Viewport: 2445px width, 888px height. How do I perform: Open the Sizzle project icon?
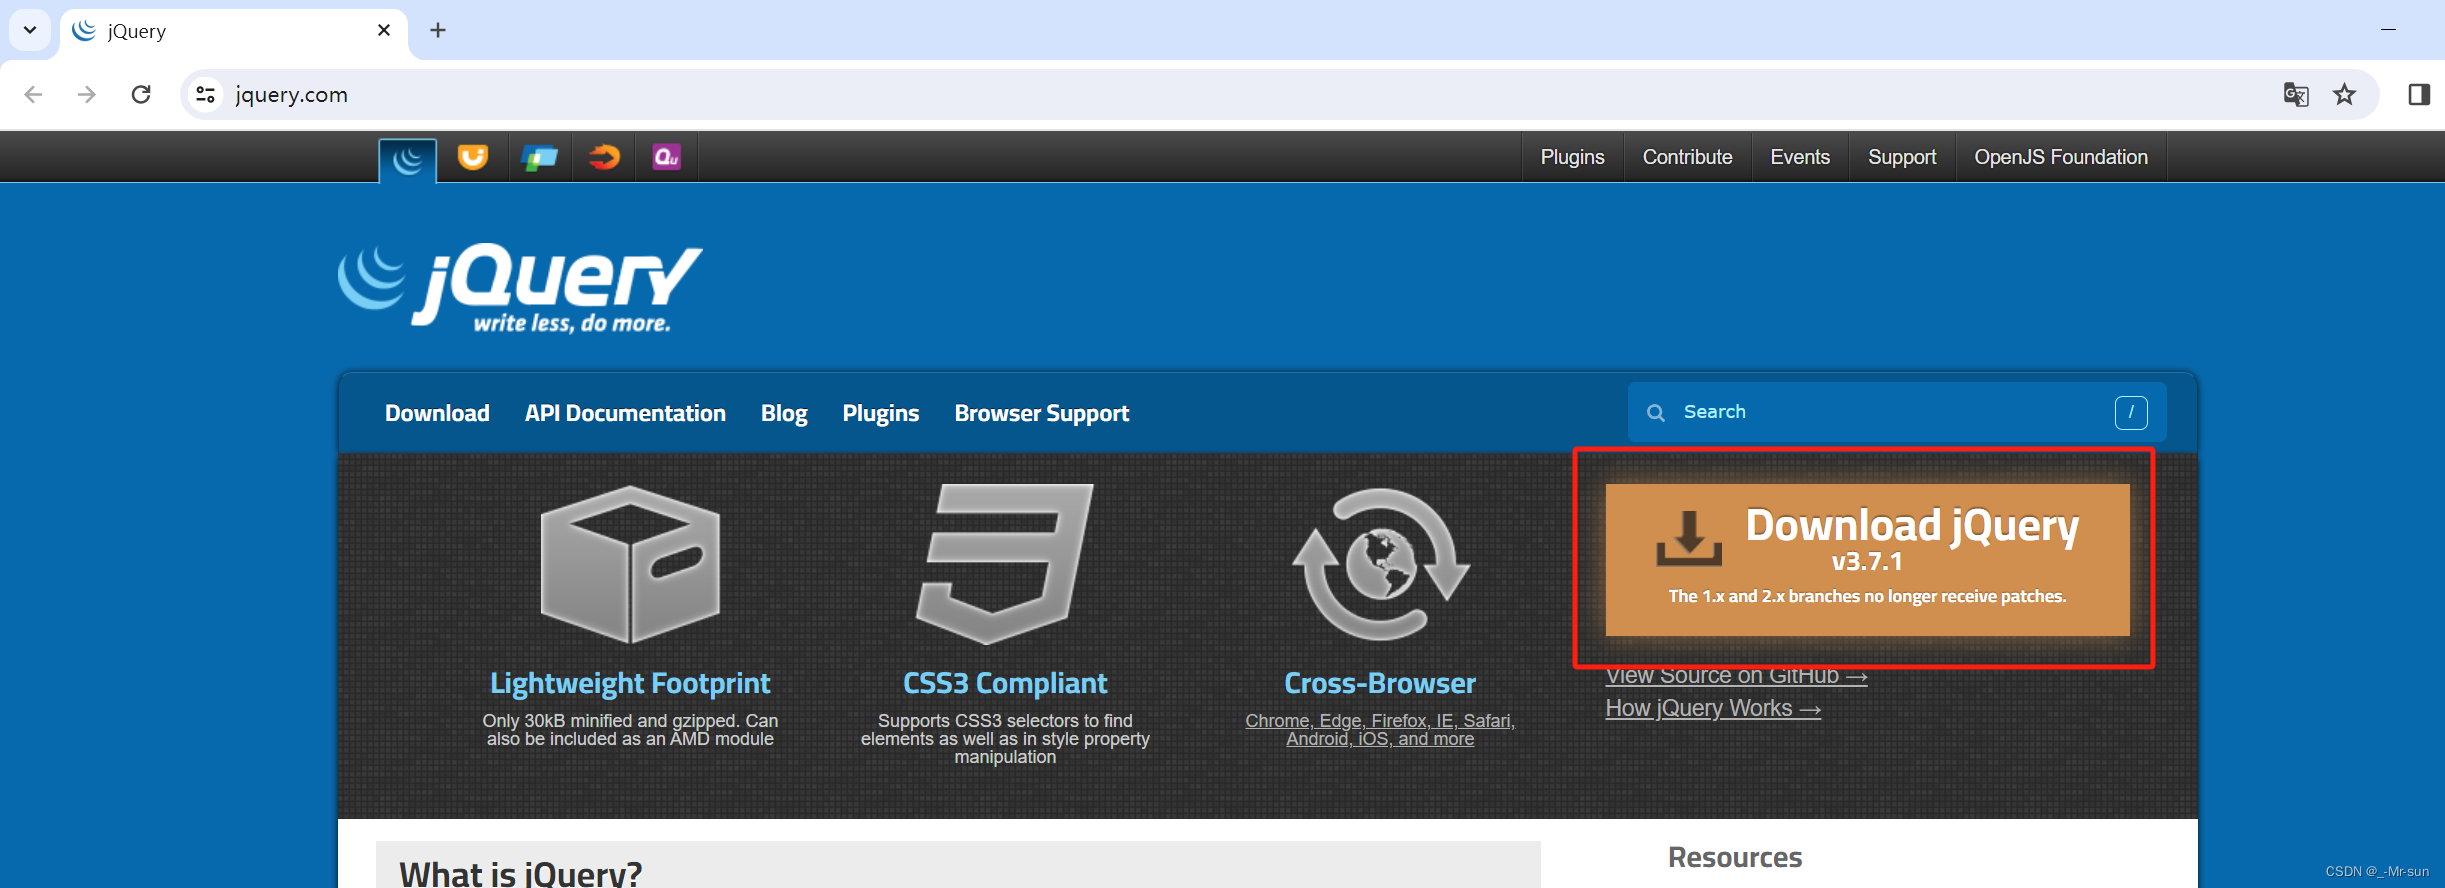(x=604, y=157)
